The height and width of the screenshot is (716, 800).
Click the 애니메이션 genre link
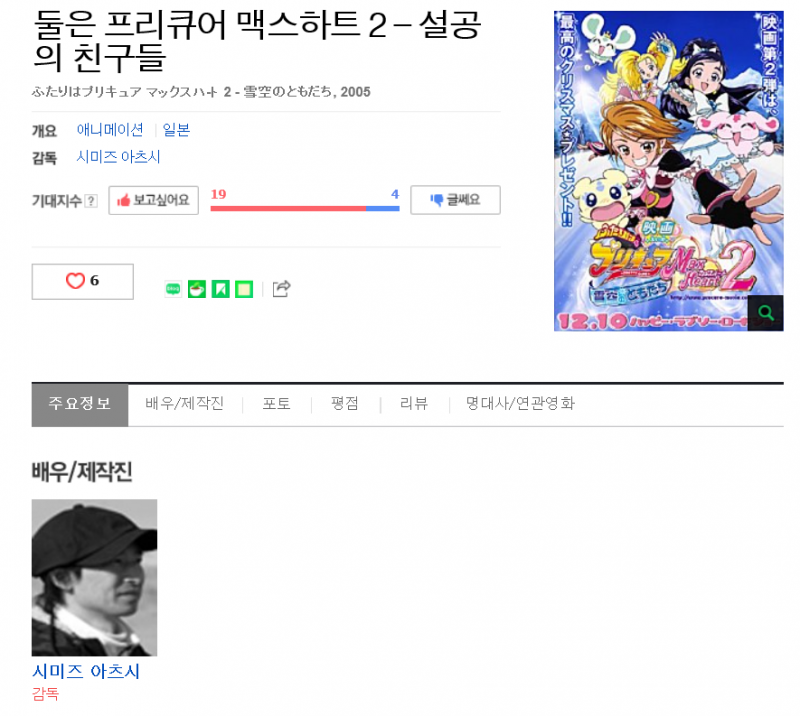(110, 130)
